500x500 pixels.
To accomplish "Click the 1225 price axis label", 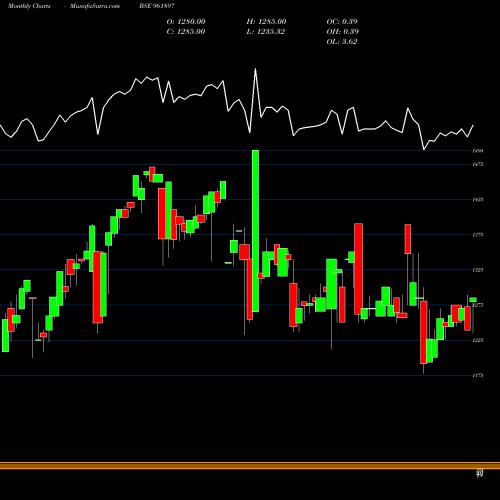I will [478, 340].
